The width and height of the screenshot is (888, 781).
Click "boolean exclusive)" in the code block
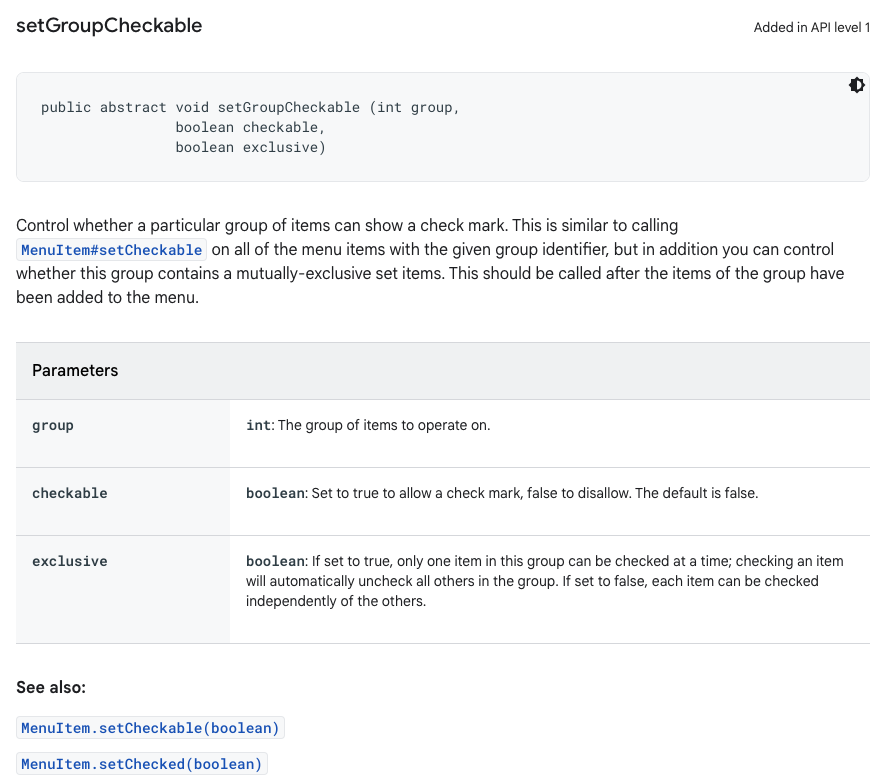click(250, 148)
